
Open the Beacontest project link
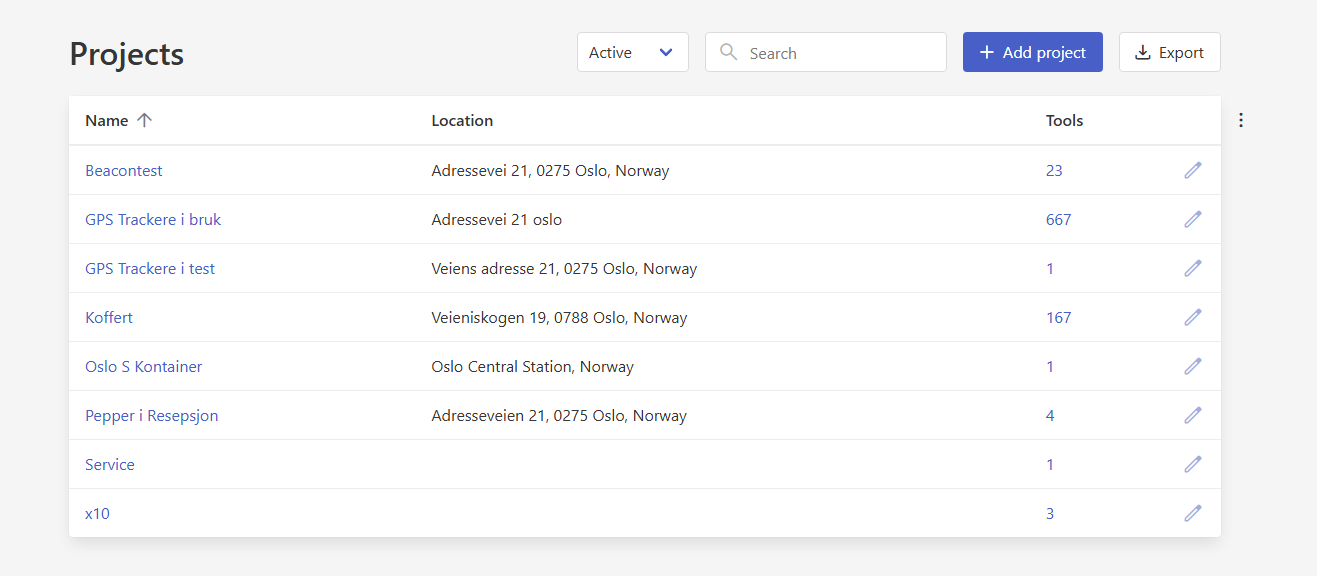124,171
